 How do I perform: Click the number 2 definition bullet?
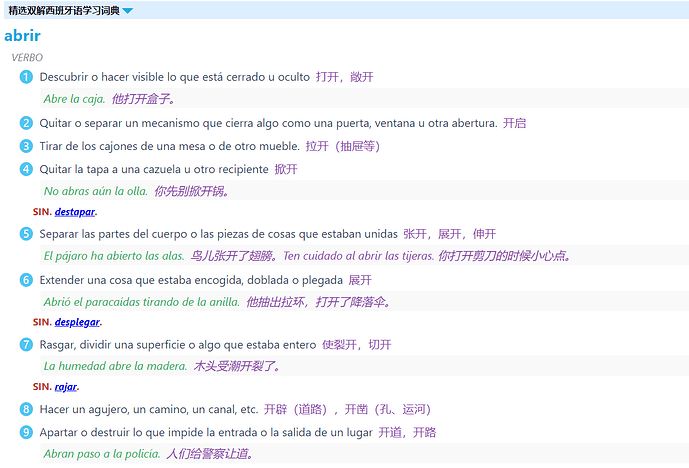point(26,123)
